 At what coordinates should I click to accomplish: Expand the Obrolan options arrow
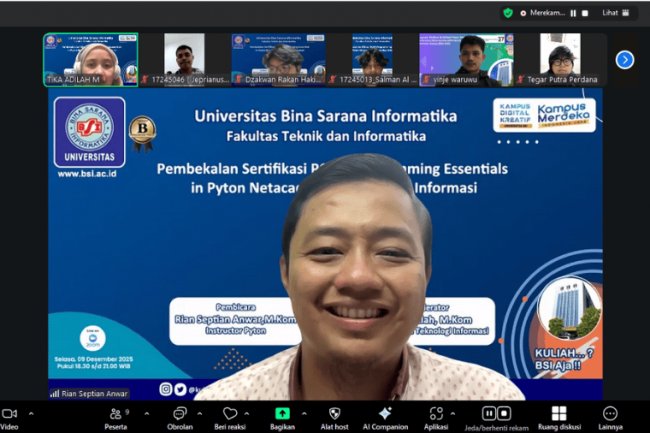coord(199,414)
